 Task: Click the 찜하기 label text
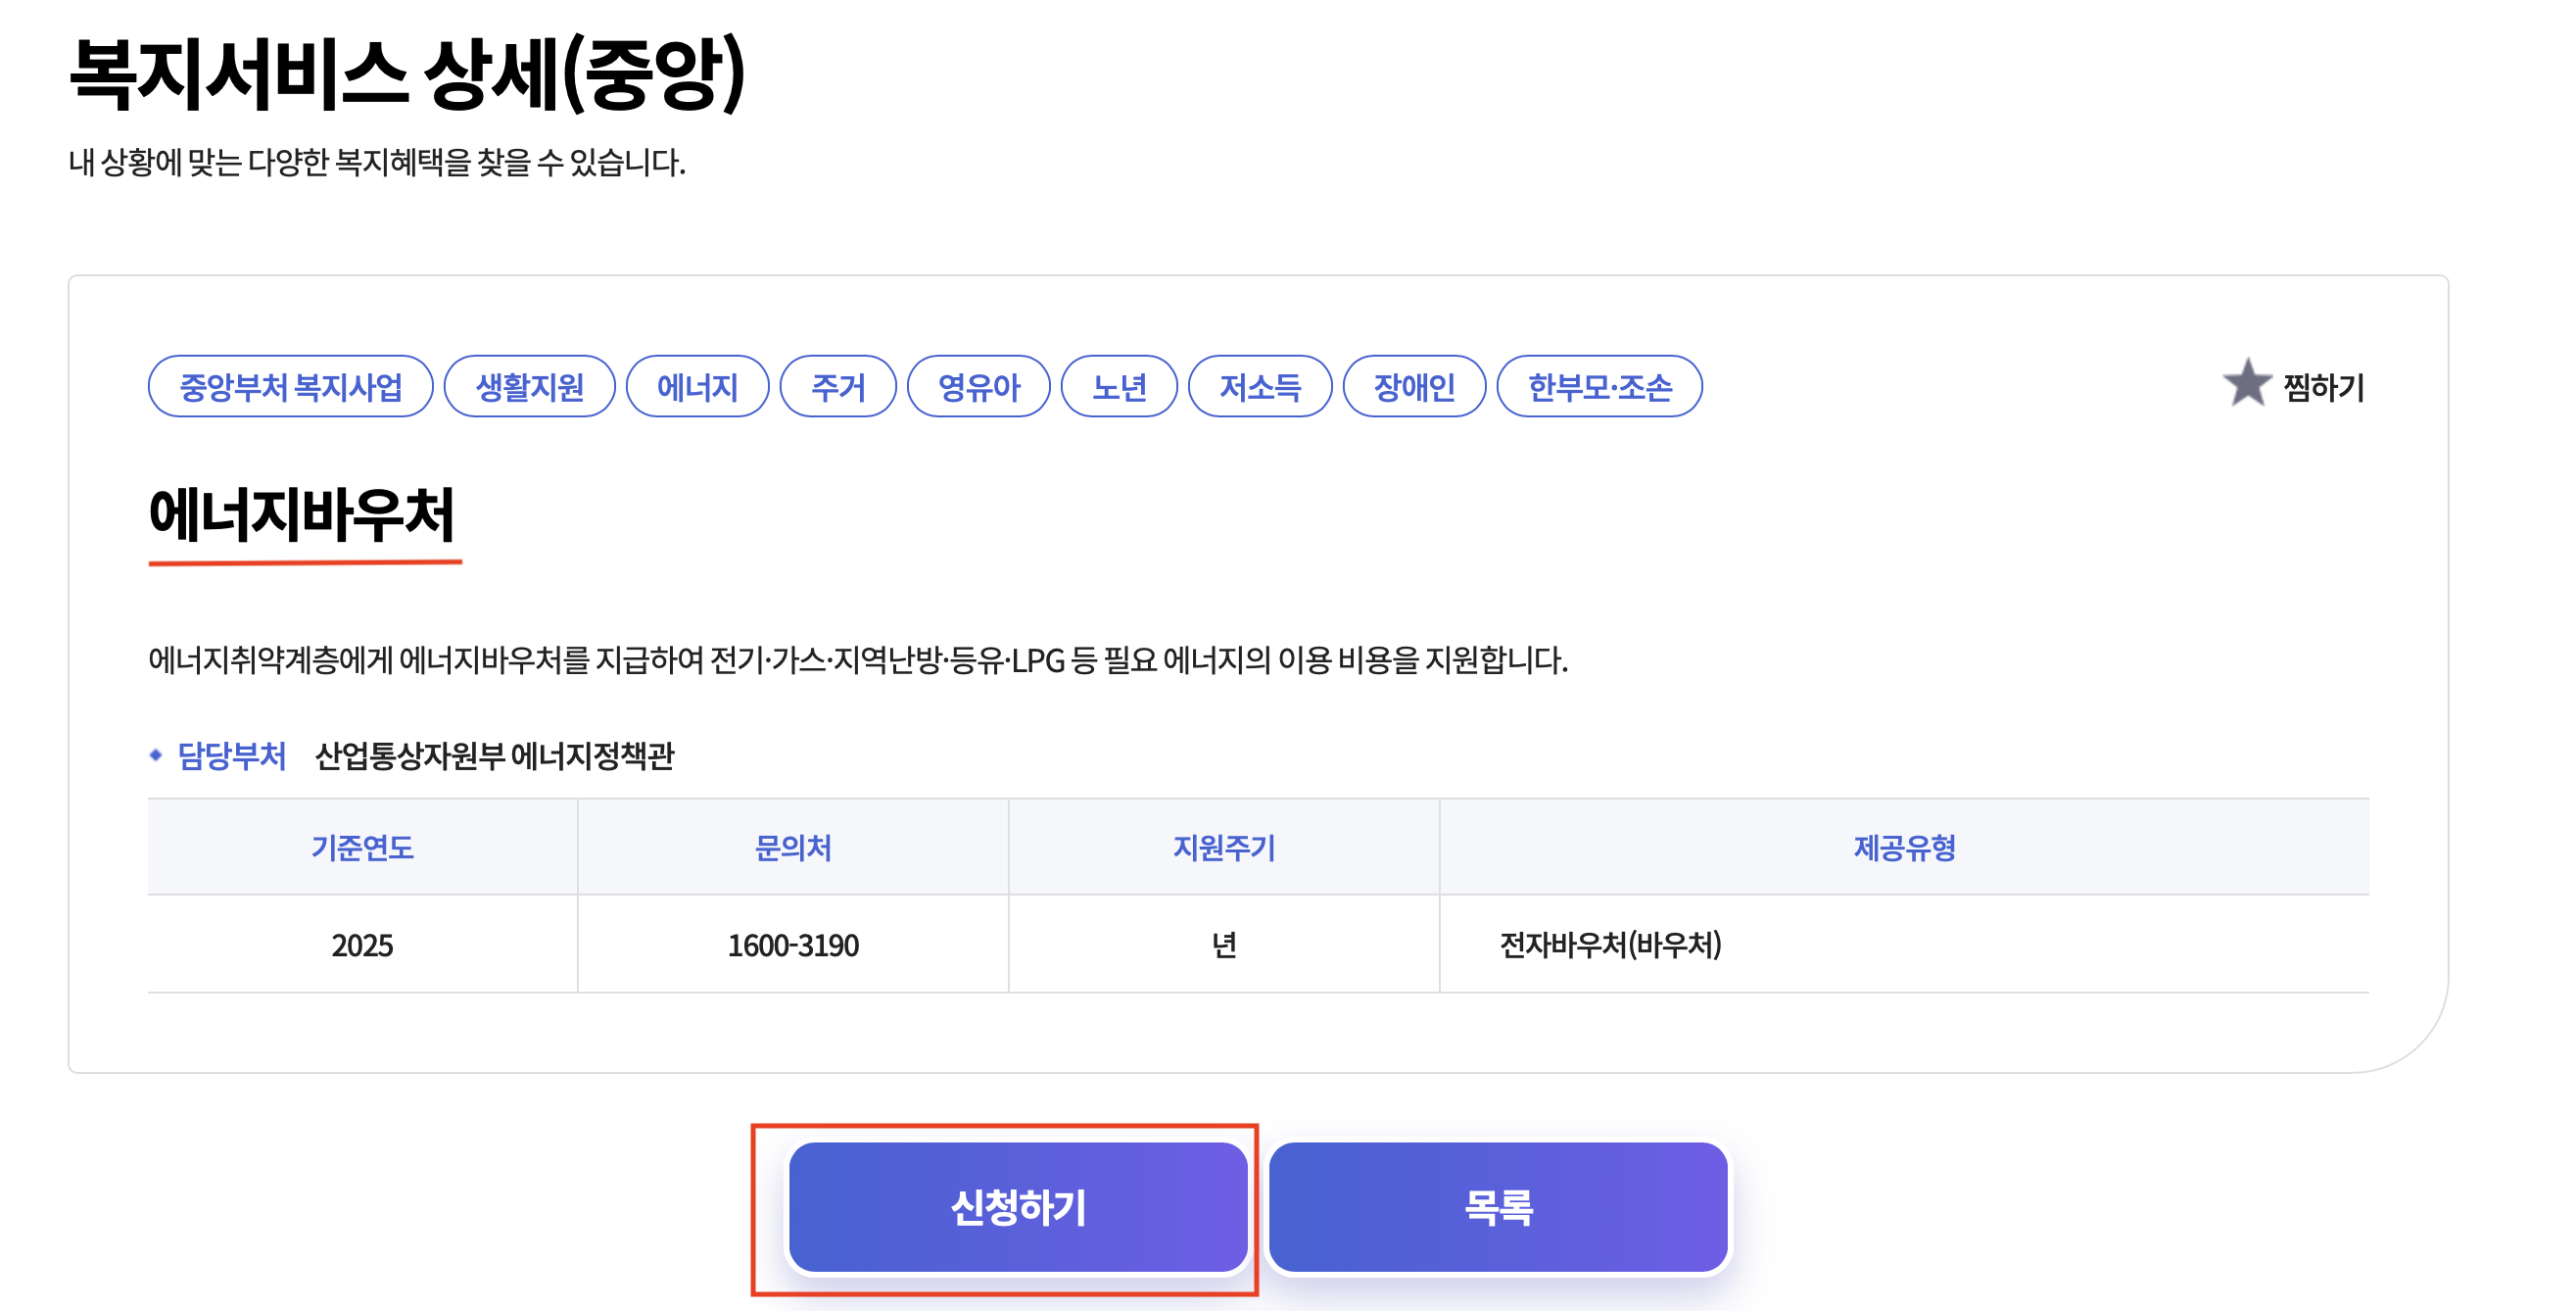pyautogui.click(x=2324, y=387)
